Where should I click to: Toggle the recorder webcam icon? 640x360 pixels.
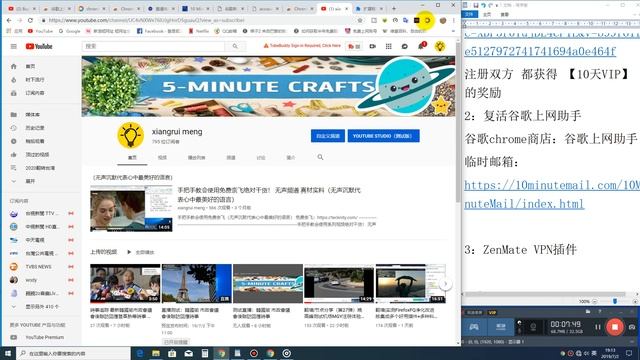(x=533, y=327)
